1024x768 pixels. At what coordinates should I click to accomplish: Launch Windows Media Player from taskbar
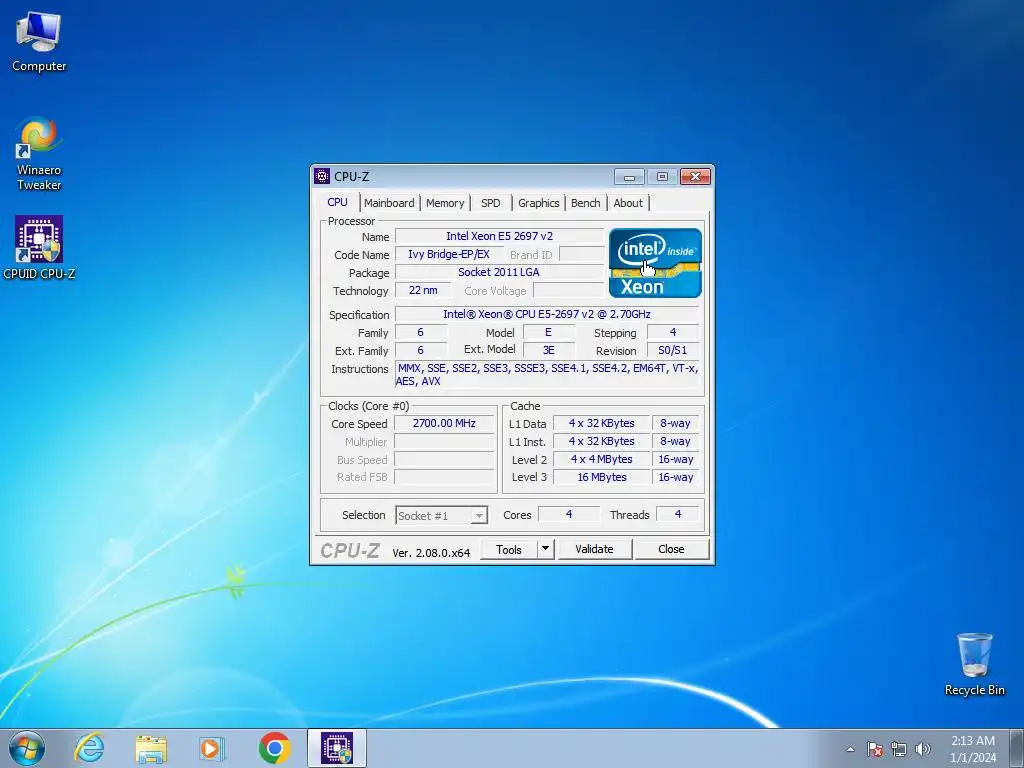tap(212, 748)
